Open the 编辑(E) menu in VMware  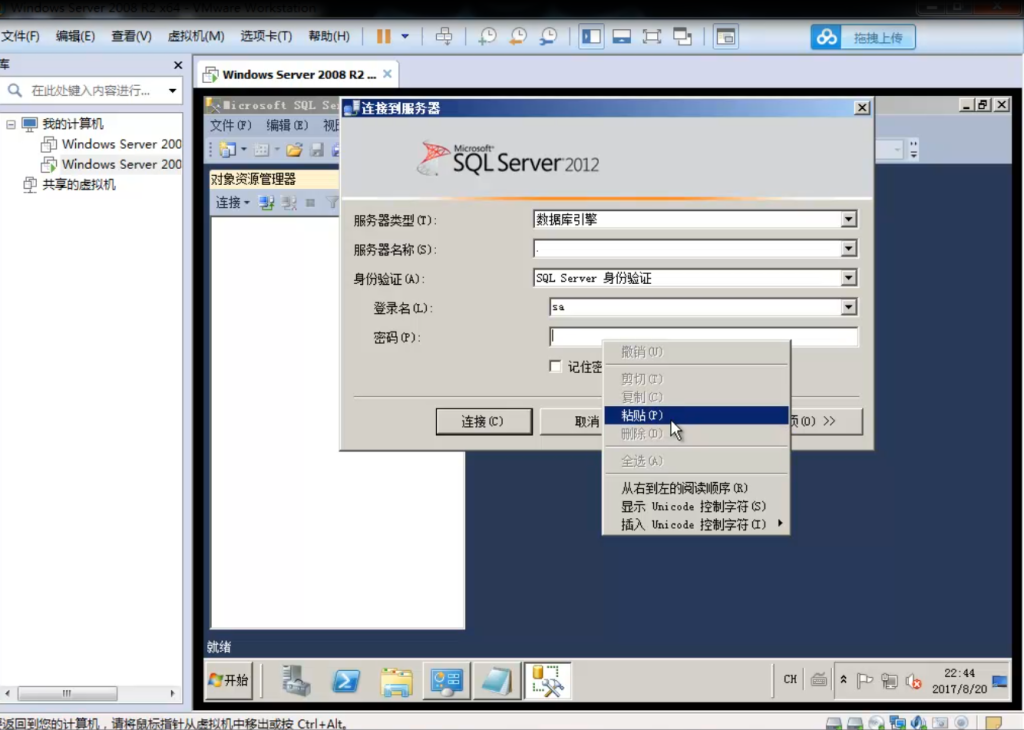click(x=75, y=37)
